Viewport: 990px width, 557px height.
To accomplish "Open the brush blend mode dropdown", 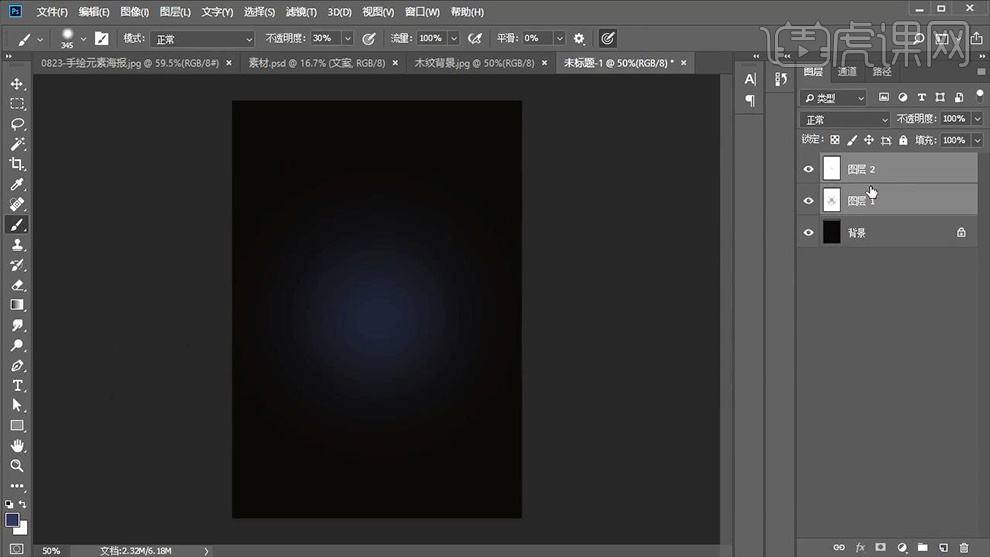I will 204,39.
